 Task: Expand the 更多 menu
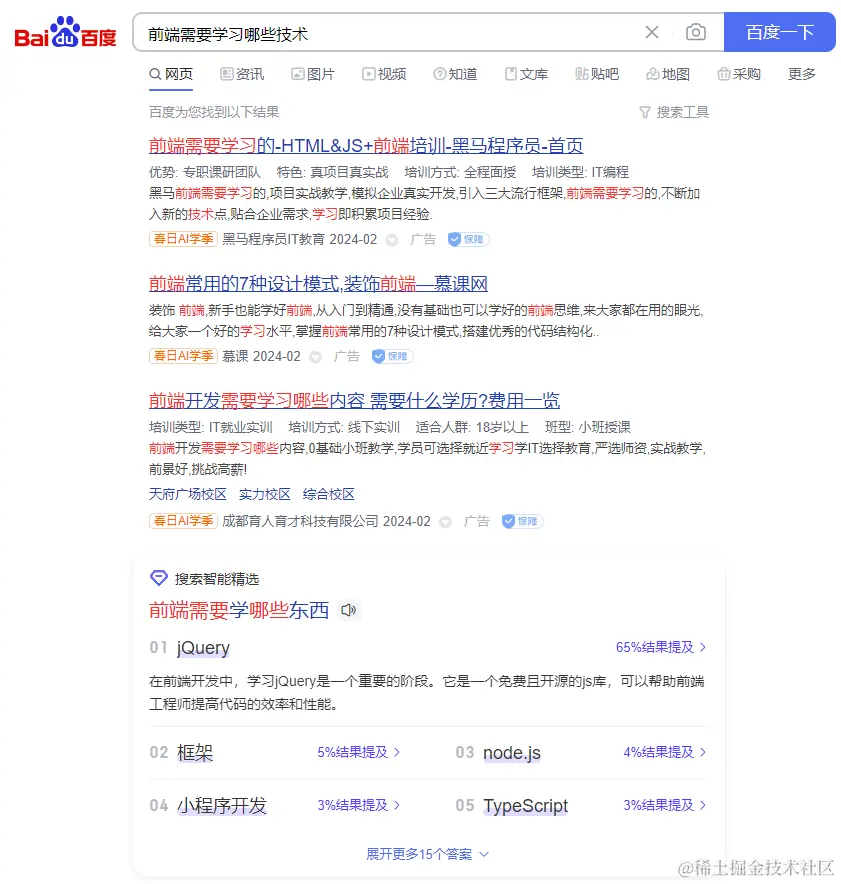coord(802,74)
